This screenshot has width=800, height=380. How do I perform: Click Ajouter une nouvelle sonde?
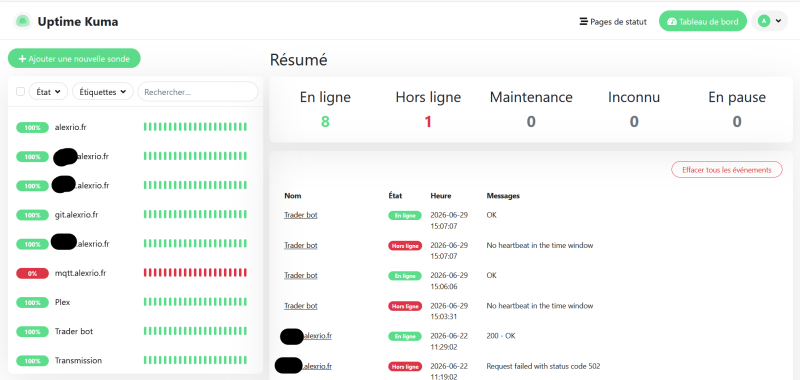point(74,59)
